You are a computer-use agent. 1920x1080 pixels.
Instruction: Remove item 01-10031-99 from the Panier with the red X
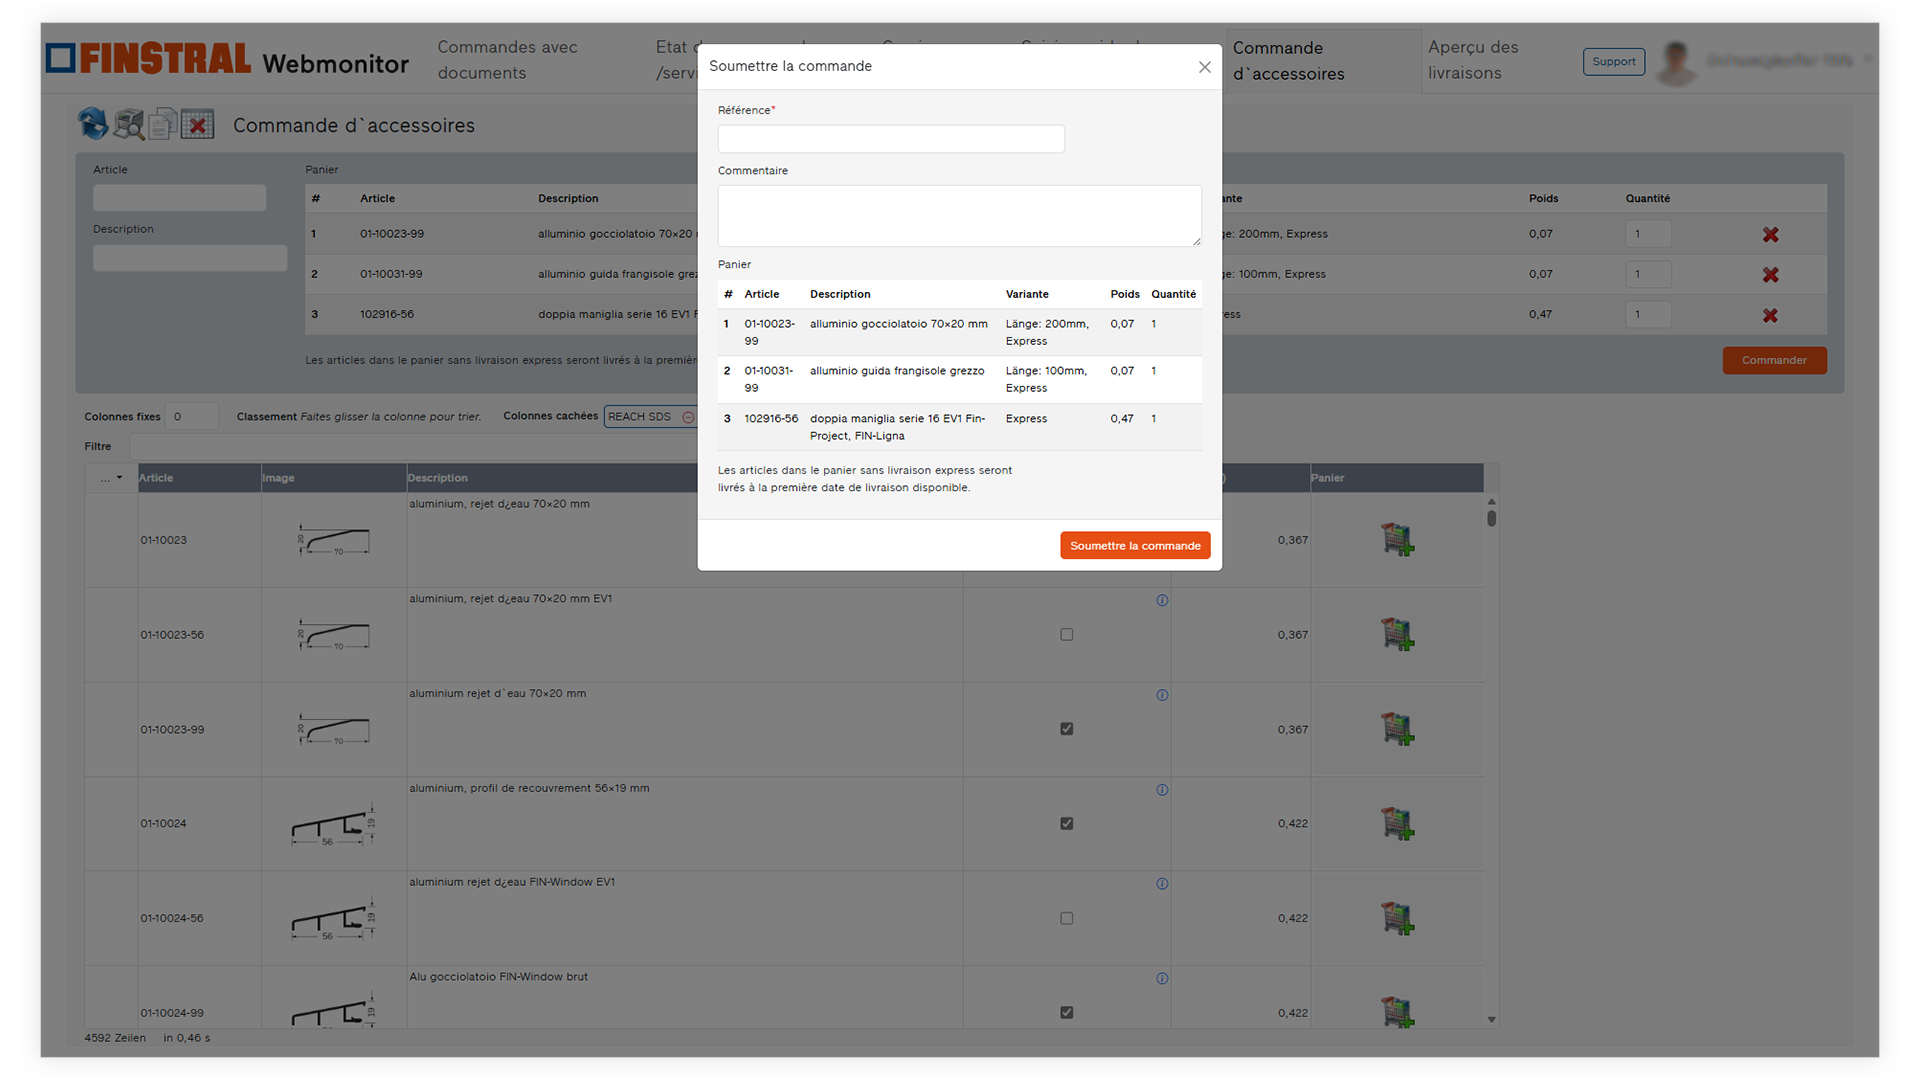[x=1770, y=274]
